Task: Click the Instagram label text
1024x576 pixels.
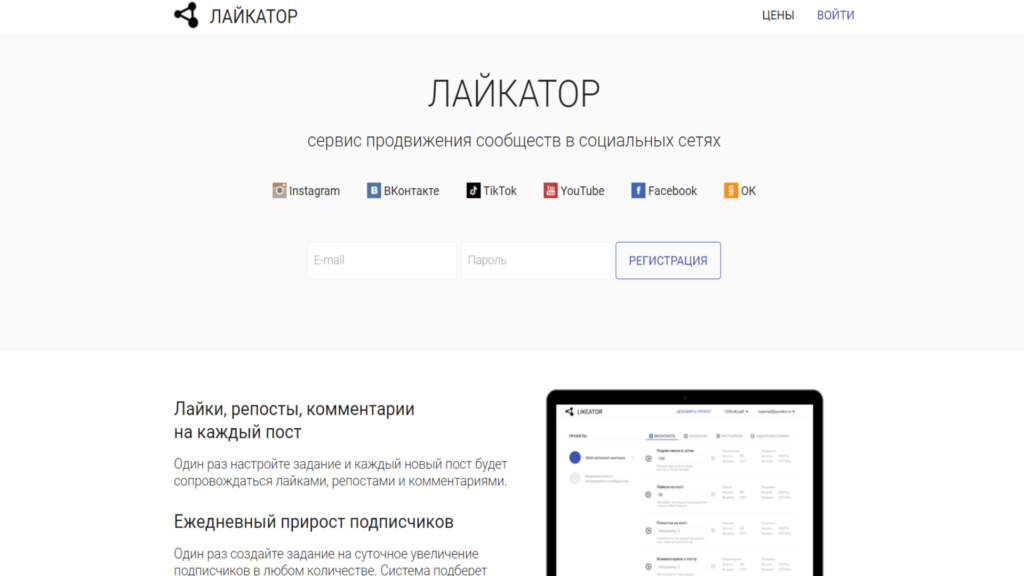Action: pyautogui.click(x=314, y=191)
